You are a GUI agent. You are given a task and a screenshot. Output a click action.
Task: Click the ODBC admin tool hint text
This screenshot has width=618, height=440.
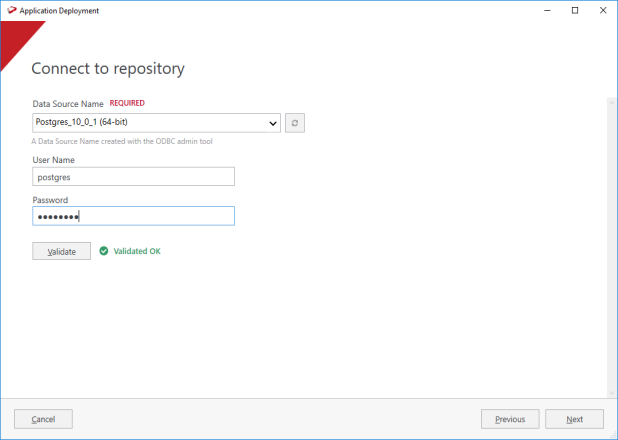click(x=122, y=141)
